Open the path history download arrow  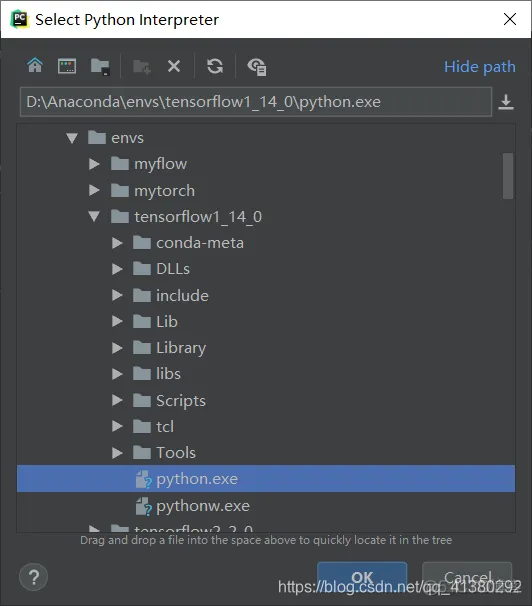tap(506, 102)
